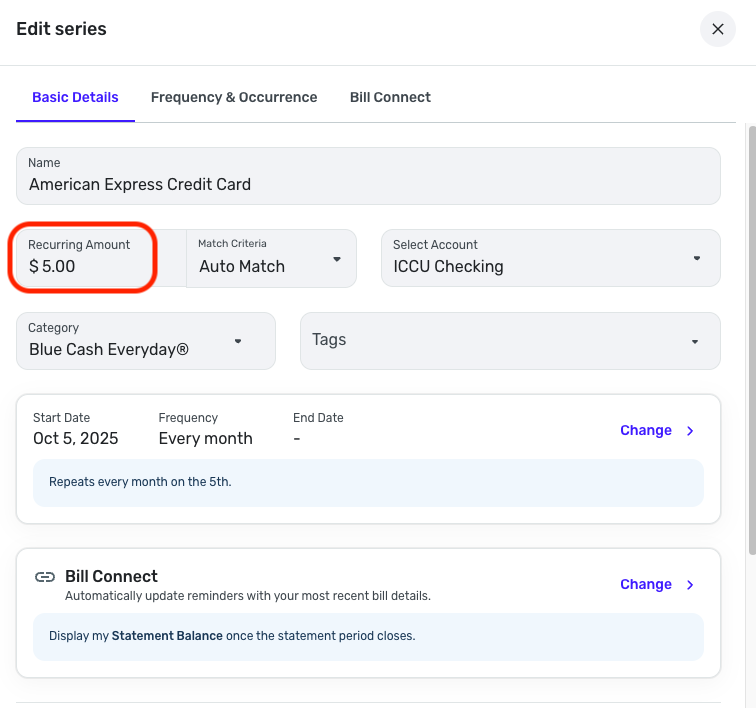The image size is (756, 708).
Task: Click Change link for frequency schedule
Action: (x=645, y=430)
